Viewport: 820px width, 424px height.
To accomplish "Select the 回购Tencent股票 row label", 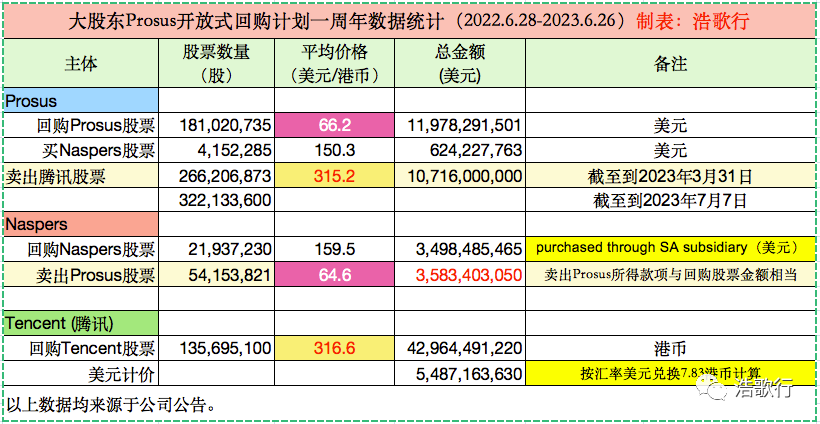I will [81, 348].
